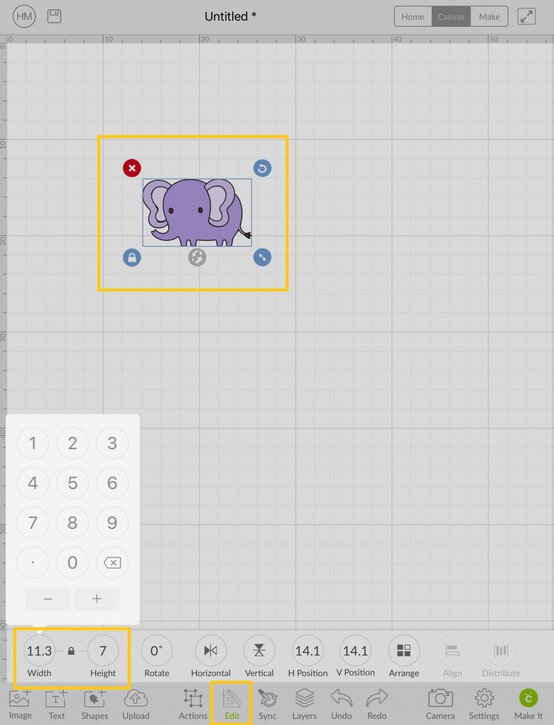Tap keypad digit 6
Screen dimensions: 554x725
(112, 483)
